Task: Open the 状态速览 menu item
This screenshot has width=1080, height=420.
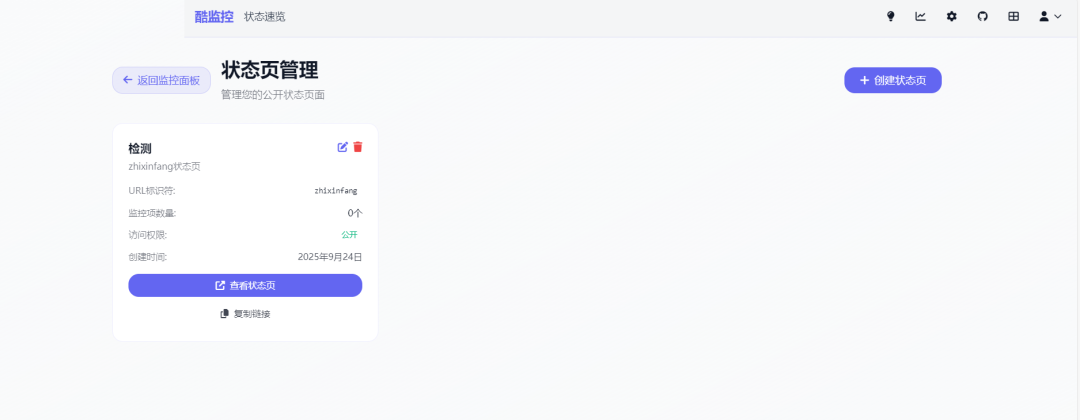Action: pyautogui.click(x=265, y=17)
